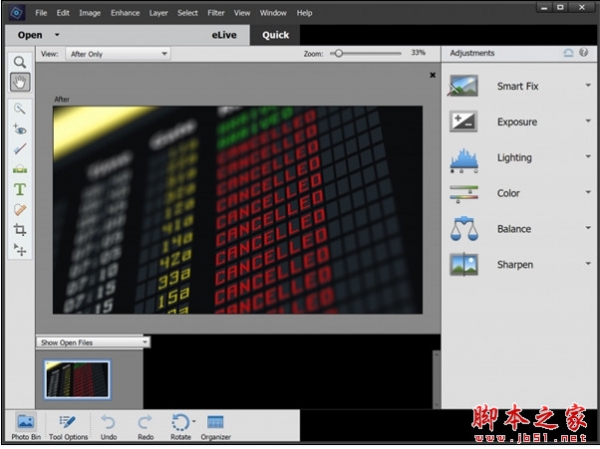
Task: Open the Enhance menu
Action: pos(125,13)
